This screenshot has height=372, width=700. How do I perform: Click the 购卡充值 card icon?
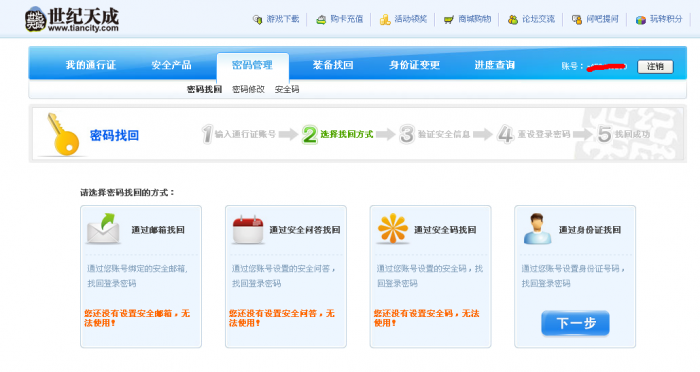click(321, 20)
